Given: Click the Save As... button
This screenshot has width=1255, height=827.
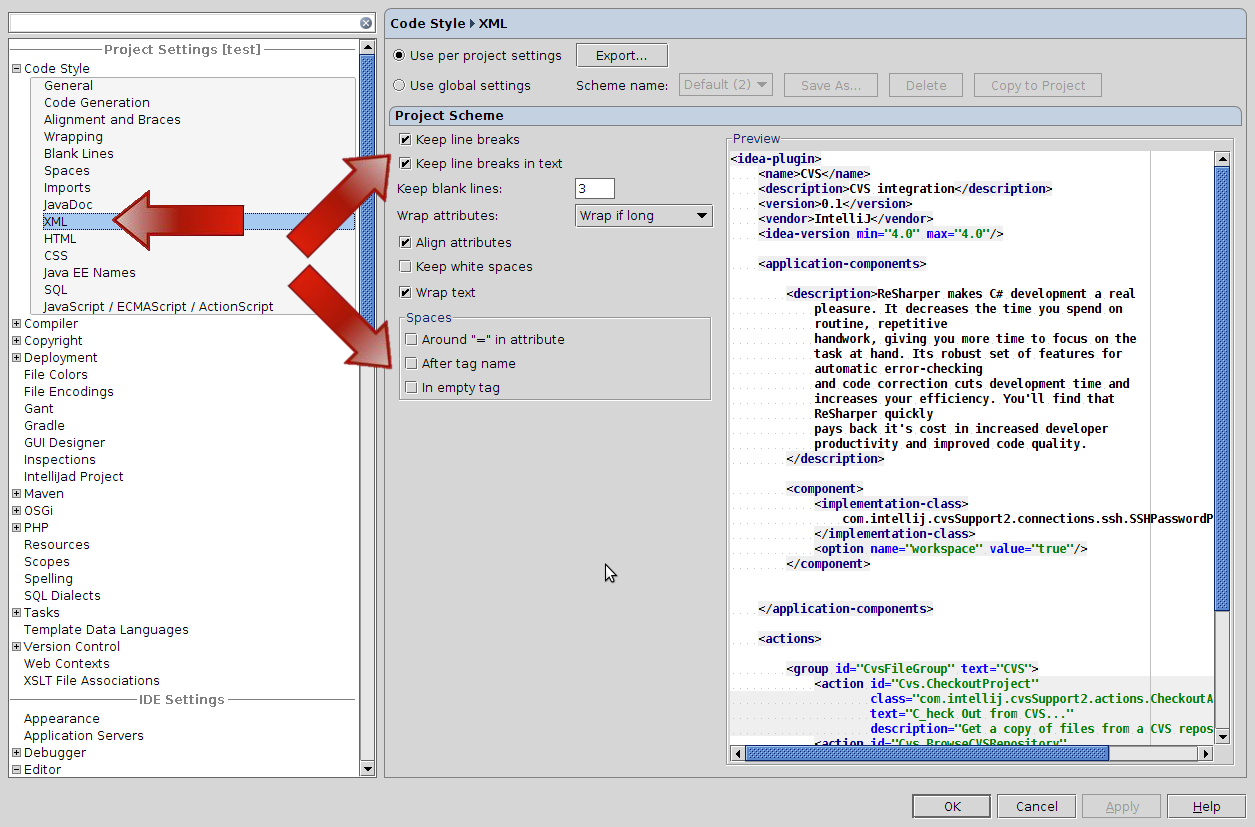Looking at the screenshot, I should coord(831,85).
